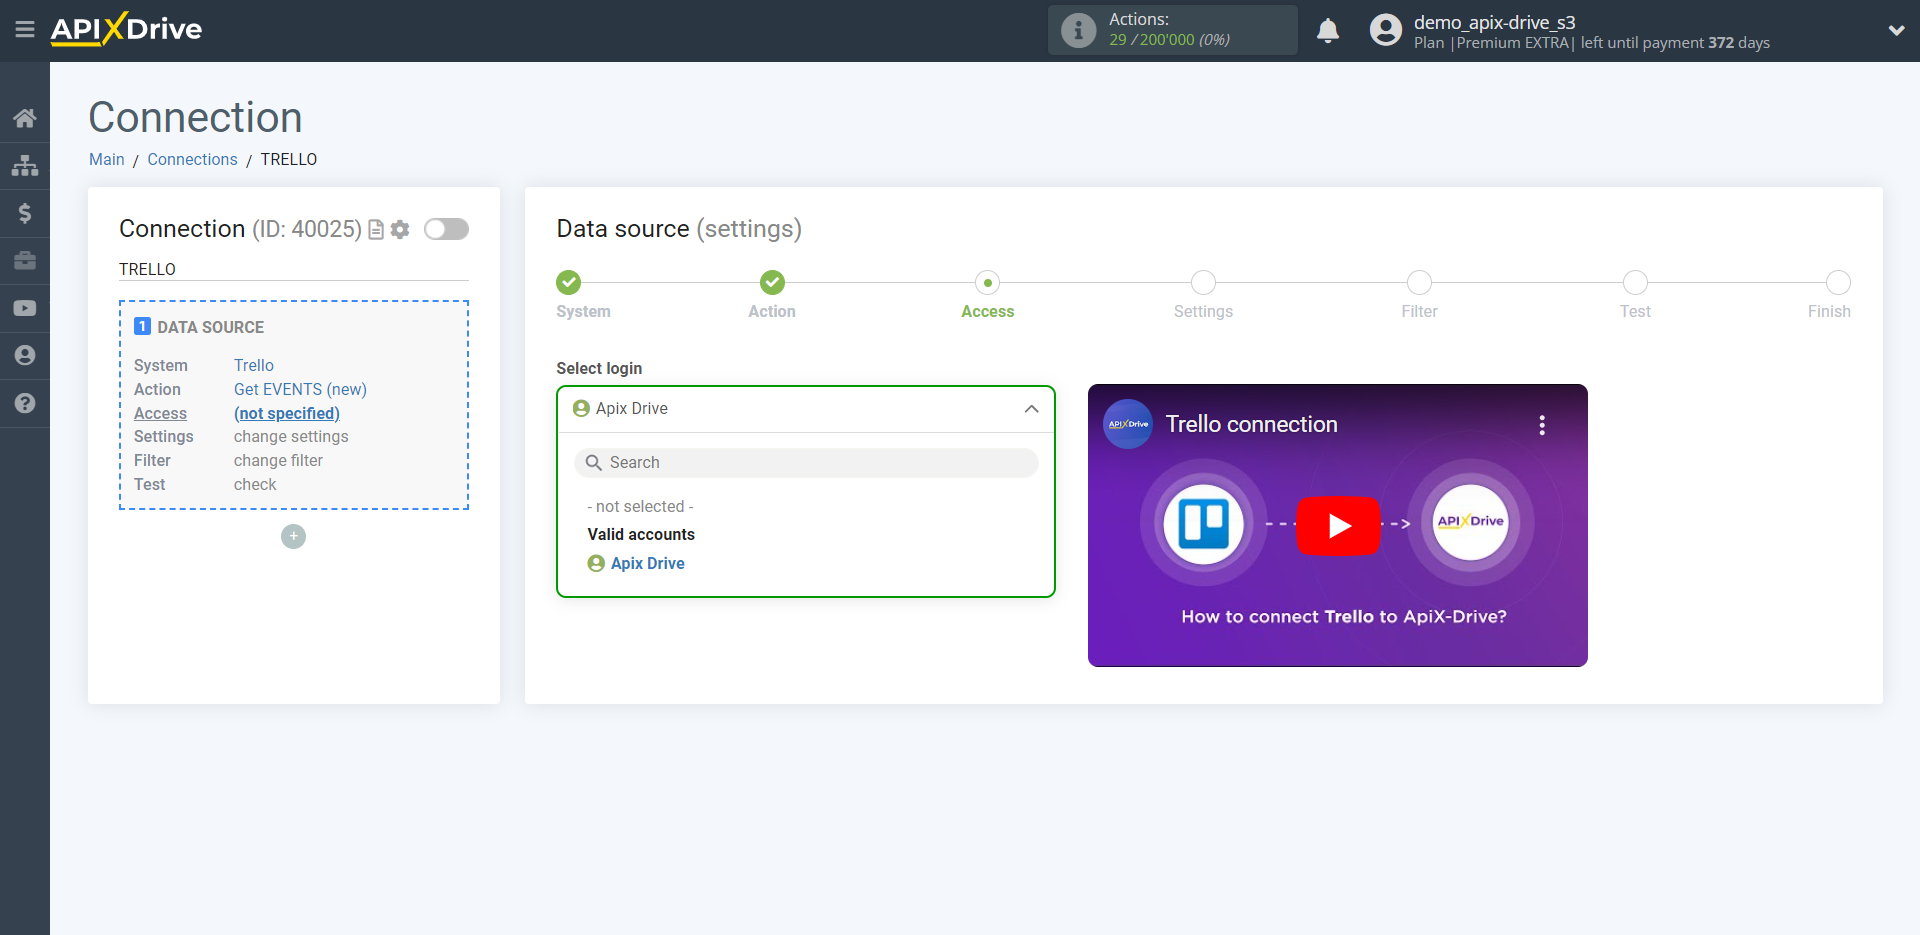Open the YouTube videos sidebar icon
The height and width of the screenshot is (935, 1920).
point(25,308)
